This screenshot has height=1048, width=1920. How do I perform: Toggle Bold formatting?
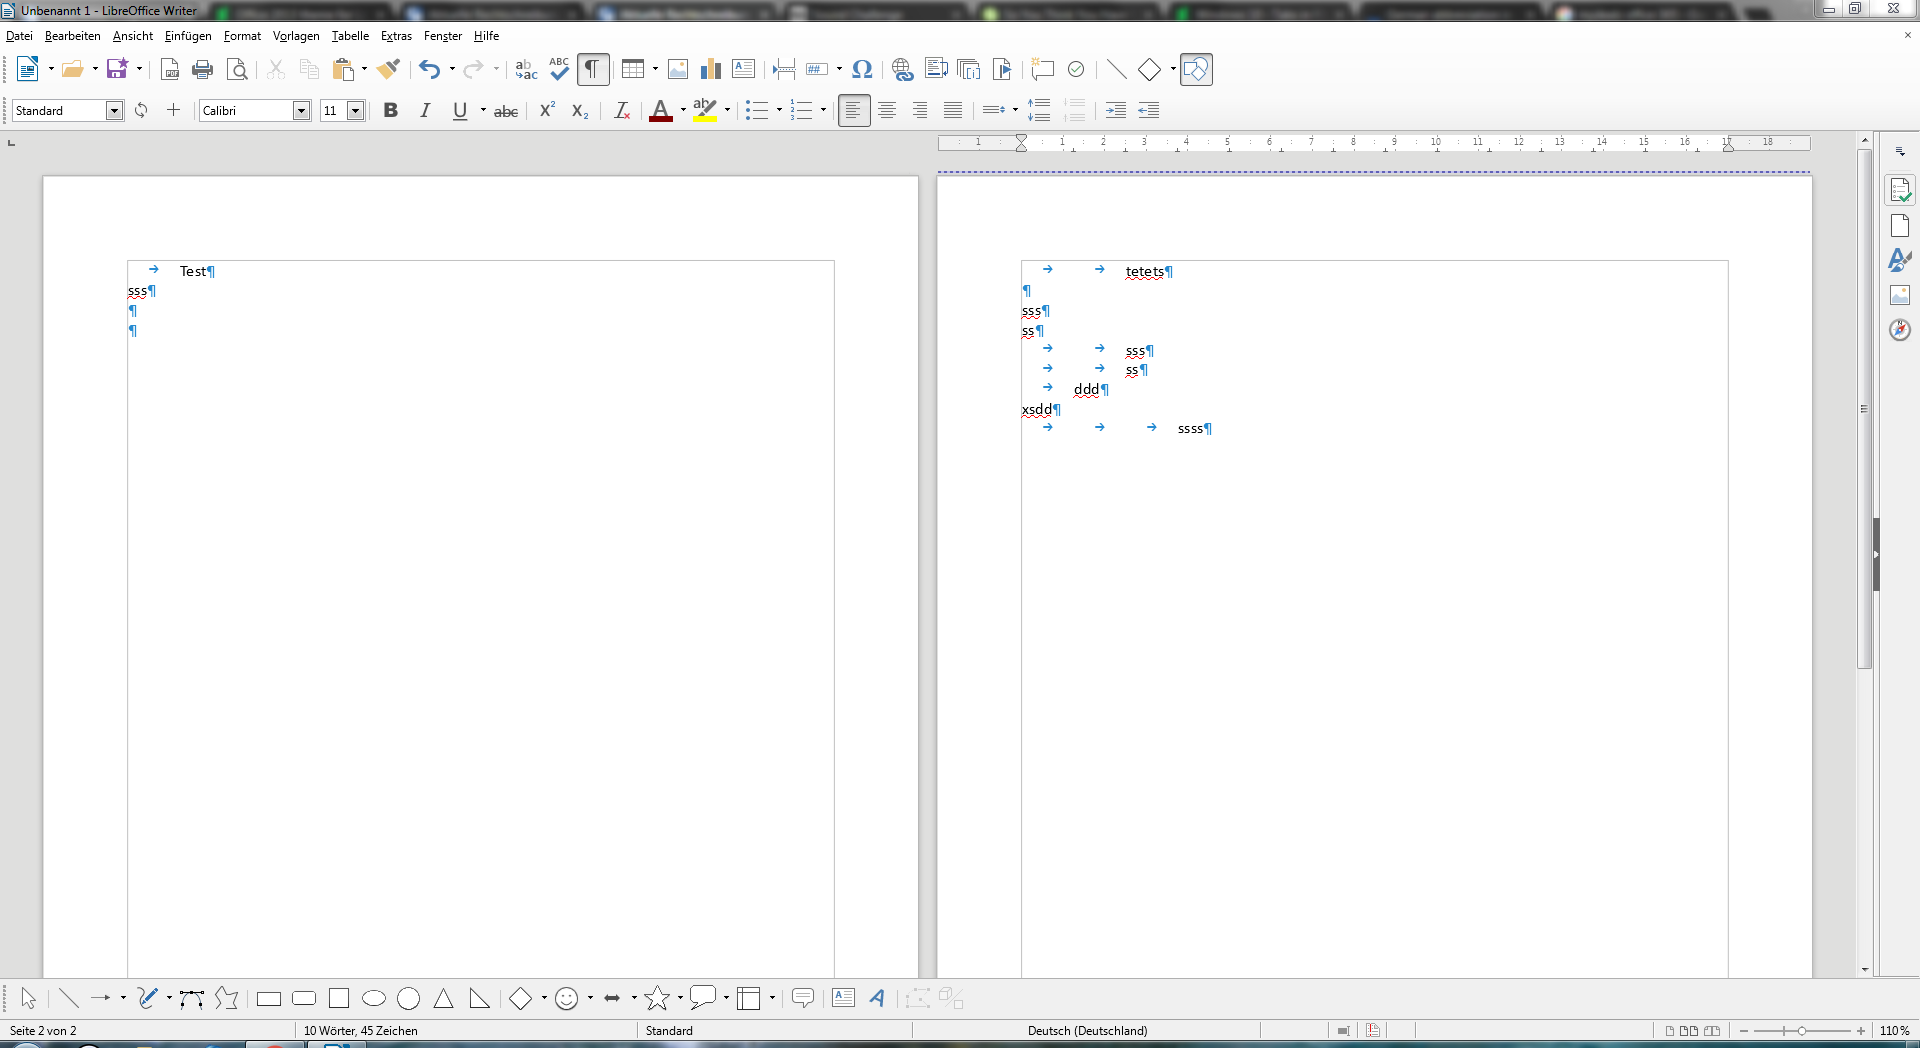pyautogui.click(x=391, y=110)
